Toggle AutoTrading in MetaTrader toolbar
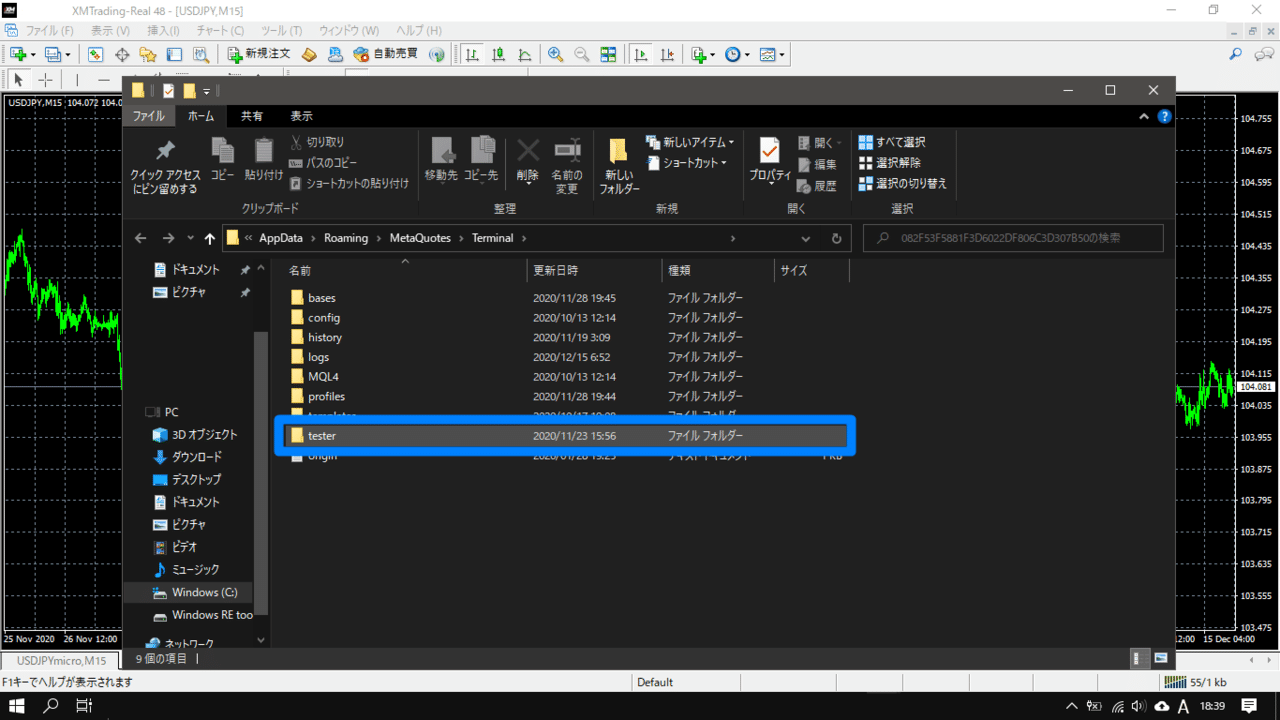Screen dimensions: 1280x720 385,54
